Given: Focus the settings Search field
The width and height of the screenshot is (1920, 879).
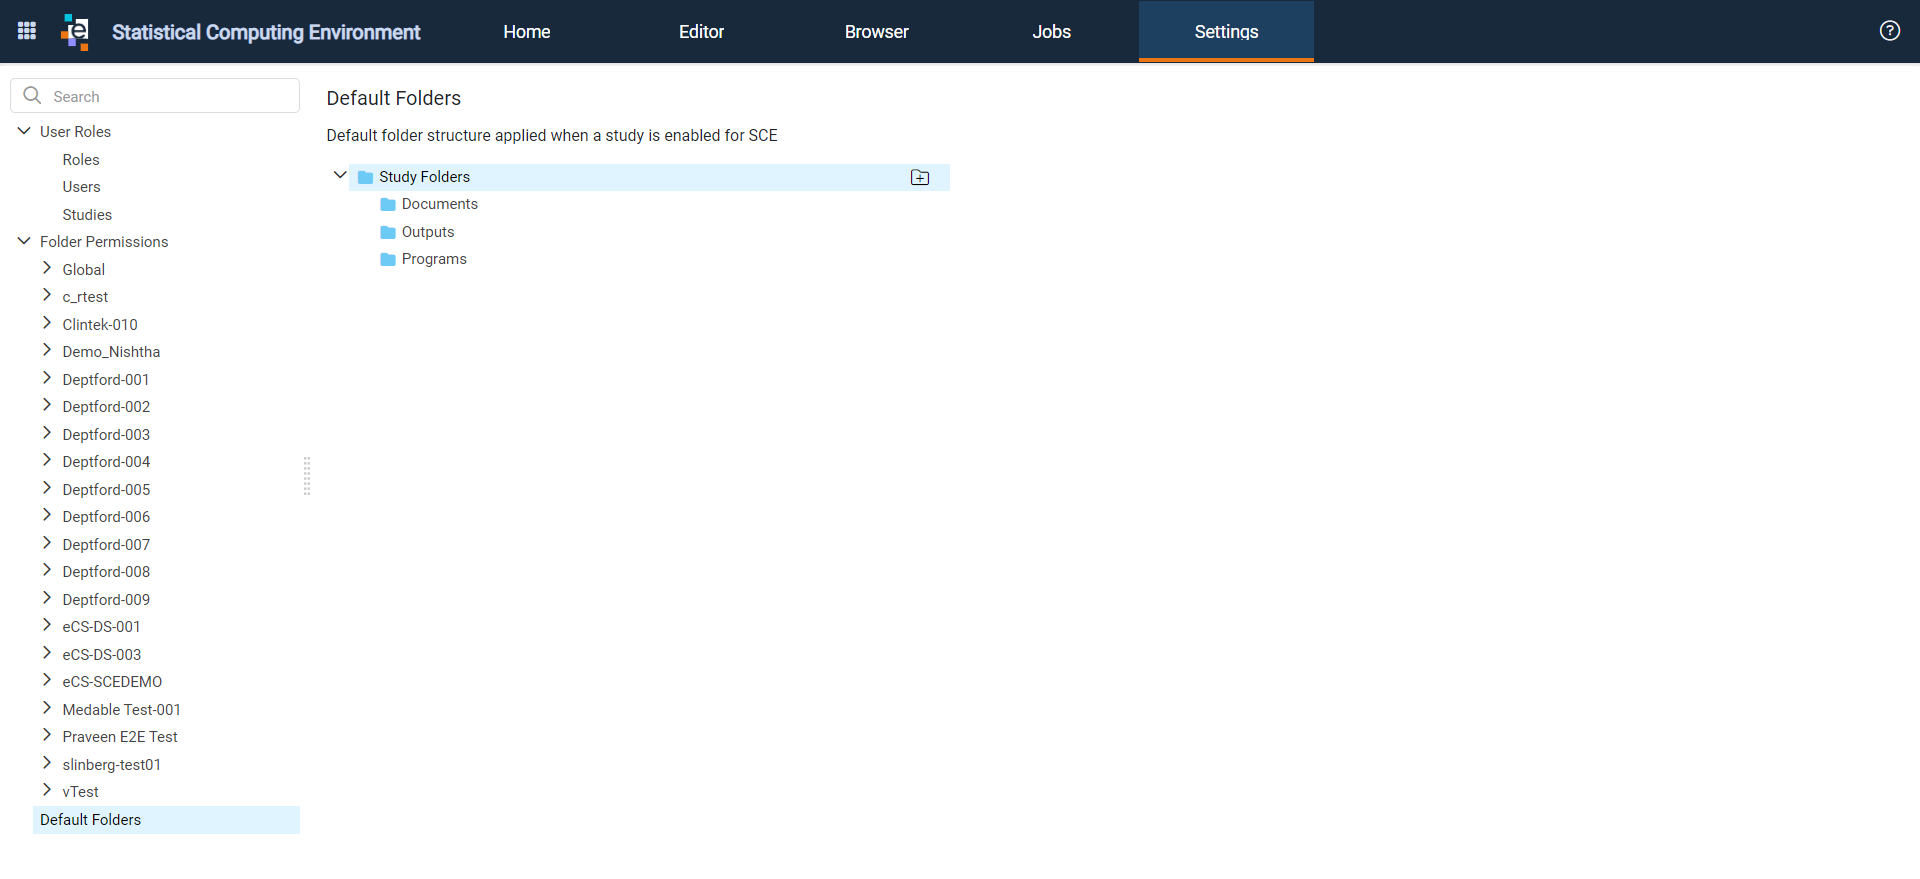Looking at the screenshot, I should (155, 96).
